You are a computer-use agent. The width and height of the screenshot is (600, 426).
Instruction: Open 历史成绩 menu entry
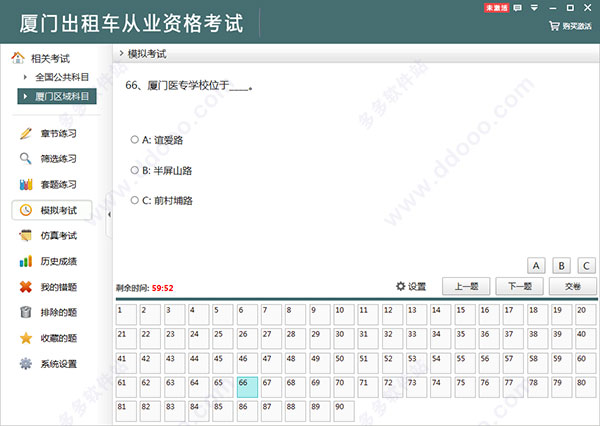tap(59, 261)
